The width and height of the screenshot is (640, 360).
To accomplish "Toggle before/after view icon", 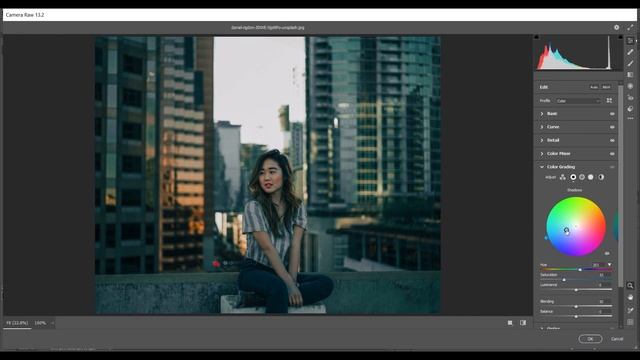I will click(523, 323).
